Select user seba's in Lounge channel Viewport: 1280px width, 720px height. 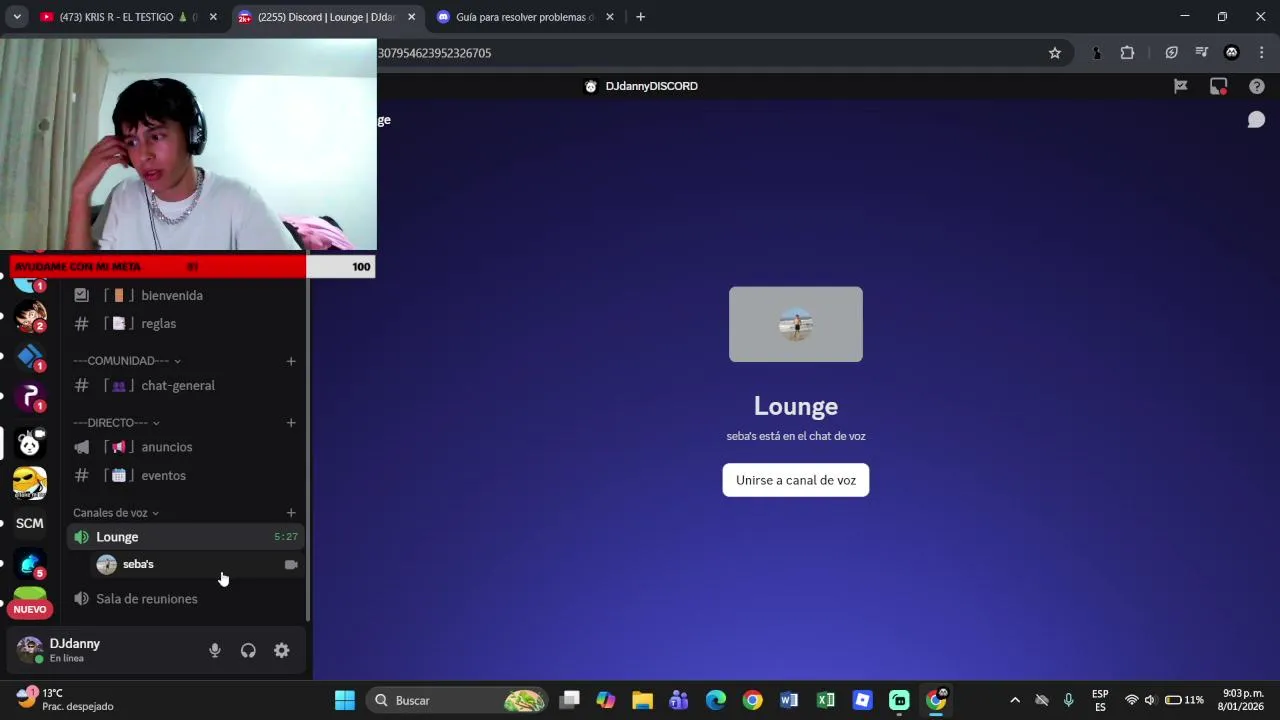tap(138, 564)
